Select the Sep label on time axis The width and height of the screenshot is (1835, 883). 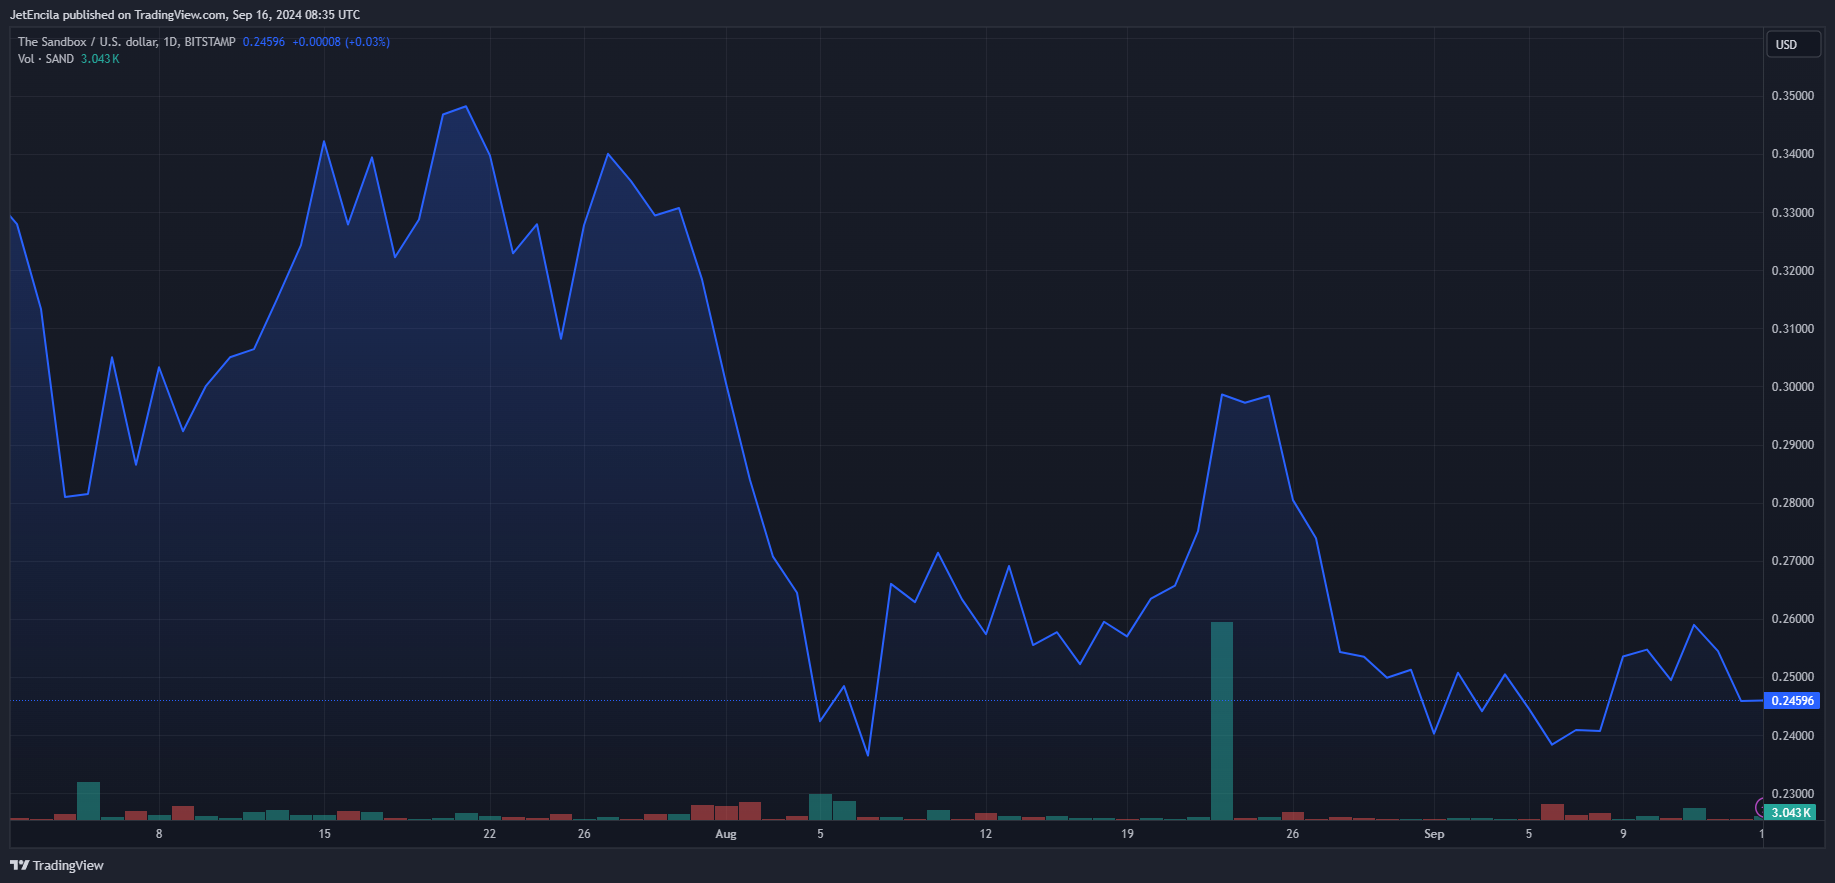tap(1434, 834)
